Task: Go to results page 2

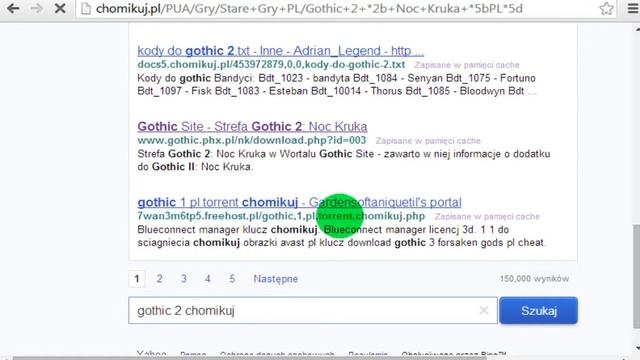Action: point(160,279)
